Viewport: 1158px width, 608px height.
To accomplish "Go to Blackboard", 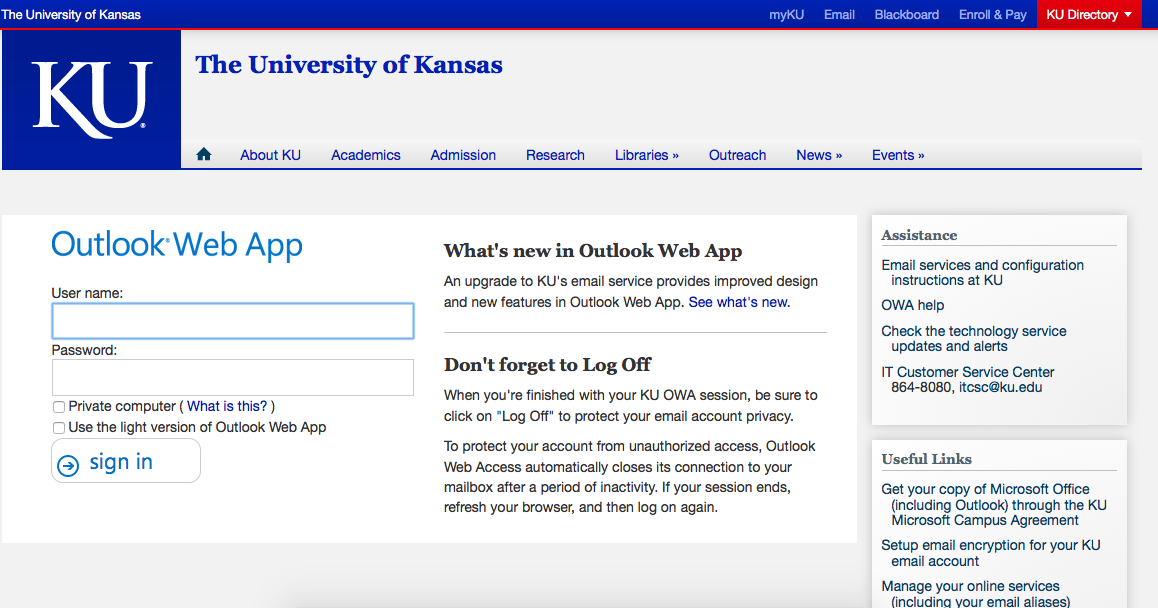I will click(x=906, y=14).
